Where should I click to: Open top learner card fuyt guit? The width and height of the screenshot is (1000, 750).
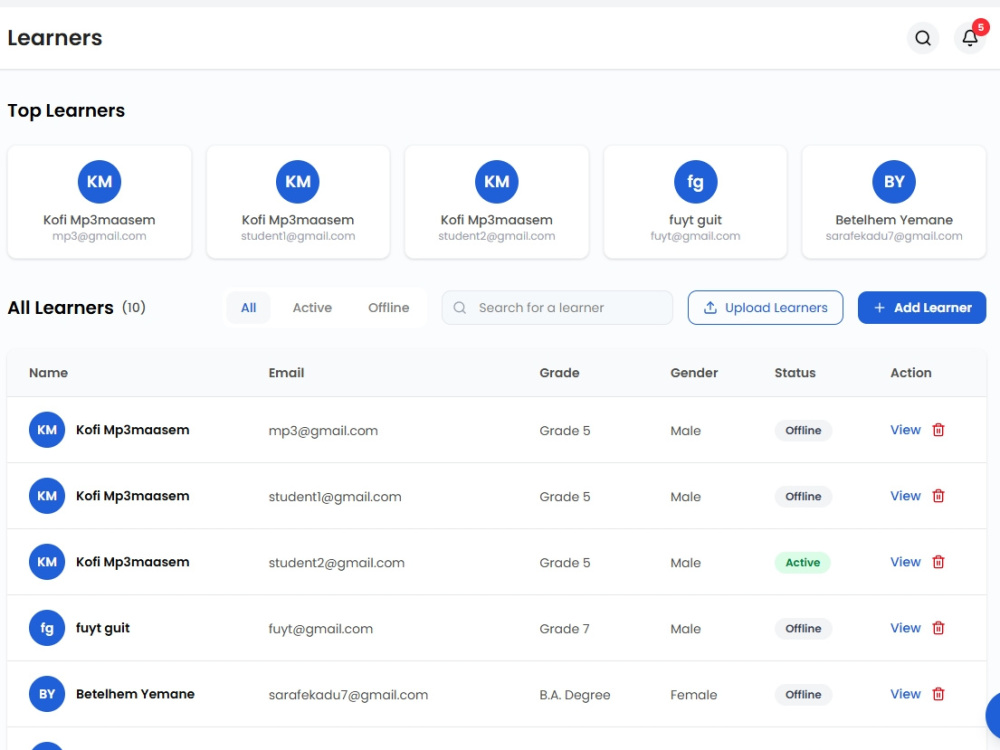click(x=695, y=202)
